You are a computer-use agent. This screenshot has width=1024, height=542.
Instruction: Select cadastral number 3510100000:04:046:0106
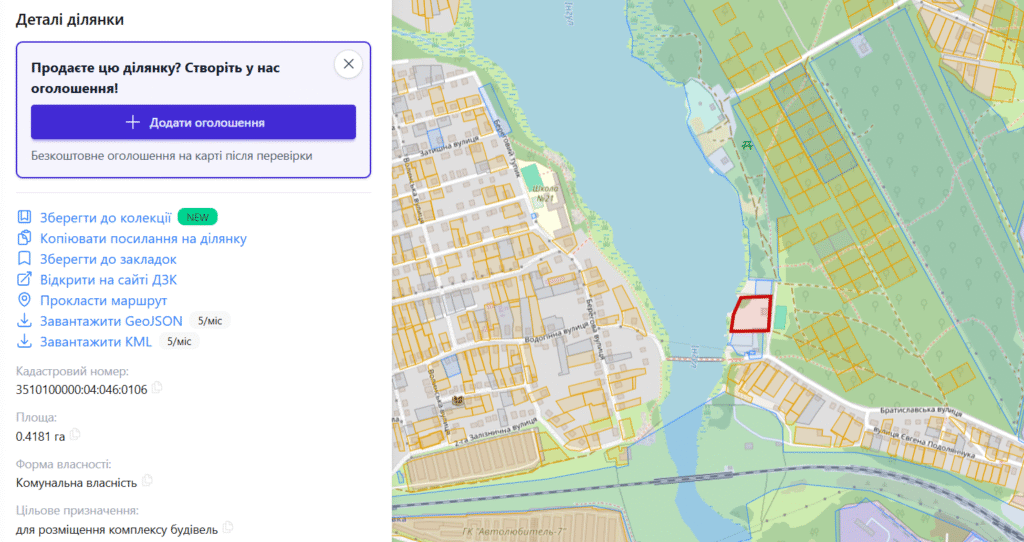[x=82, y=390]
